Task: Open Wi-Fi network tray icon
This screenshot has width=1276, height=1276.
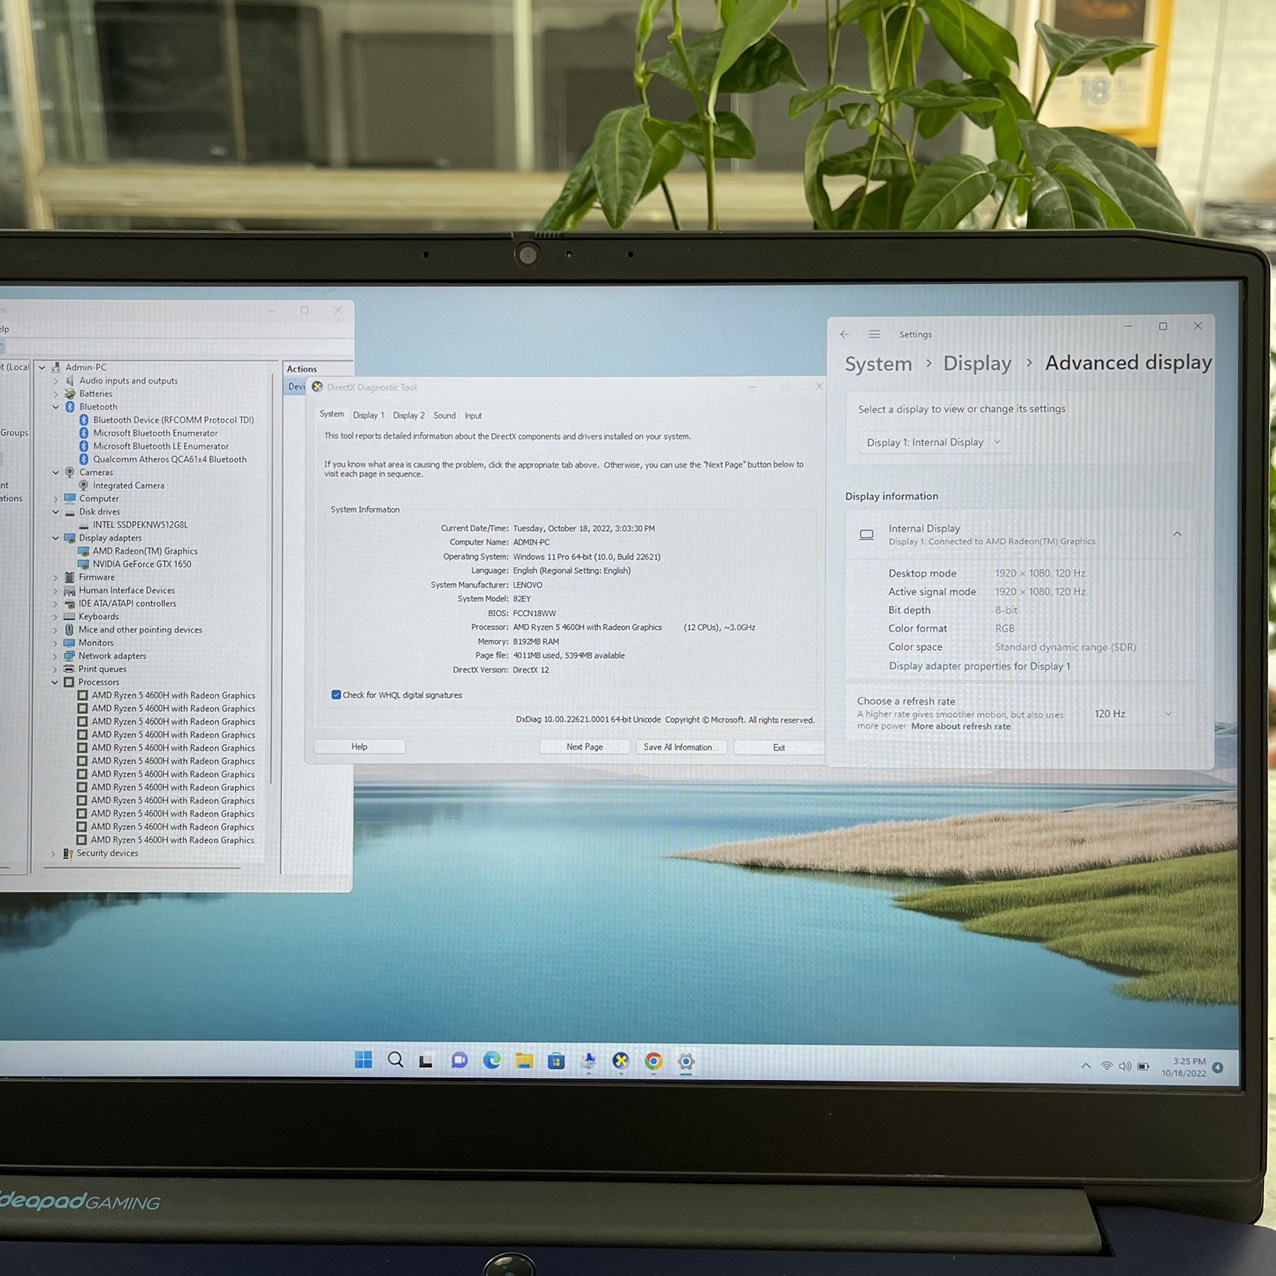Action: tap(1107, 1066)
